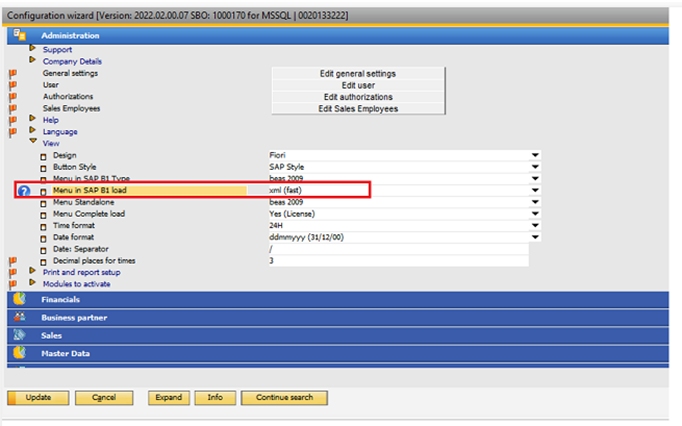
Task: Open the Master Data section
Action: click(x=338, y=353)
